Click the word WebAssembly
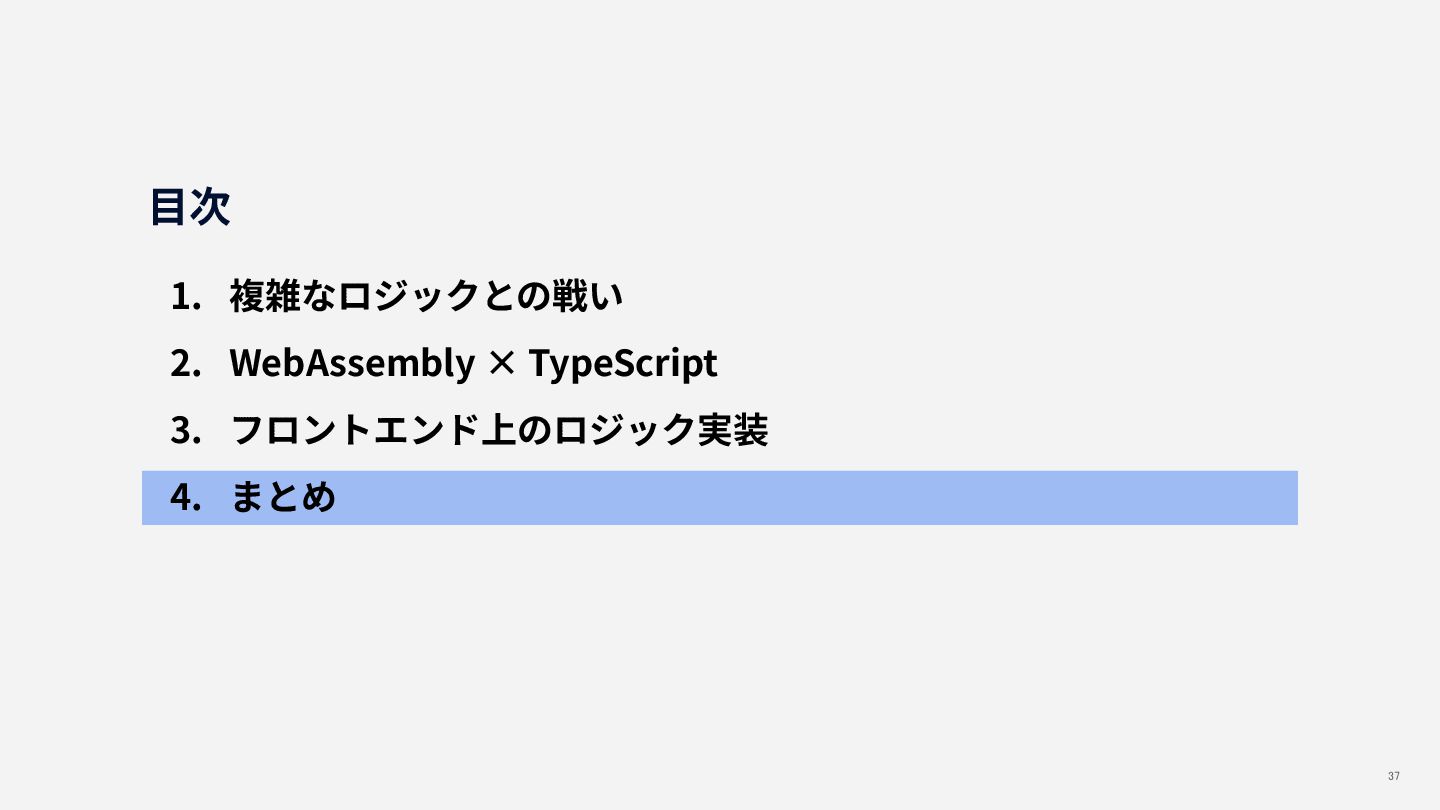Image resolution: width=1440 pixels, height=810 pixels. pyautogui.click(x=352, y=364)
